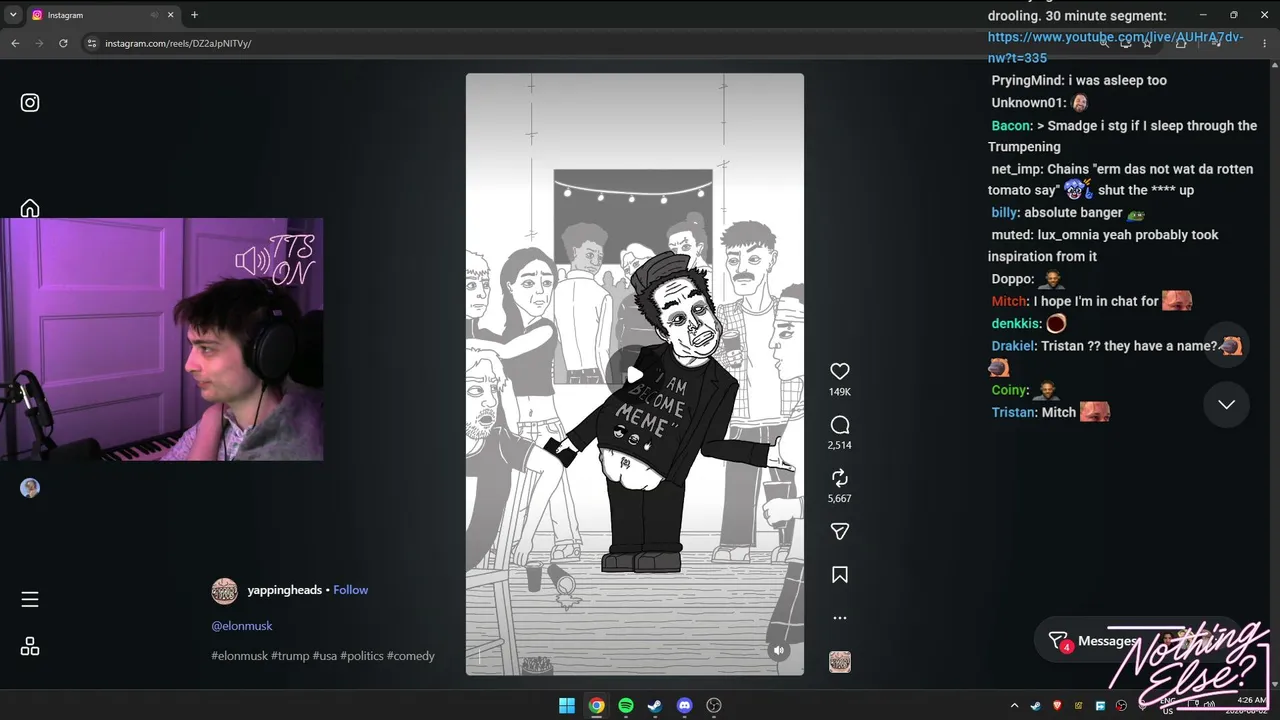Open the #trump hashtag

click(290, 656)
